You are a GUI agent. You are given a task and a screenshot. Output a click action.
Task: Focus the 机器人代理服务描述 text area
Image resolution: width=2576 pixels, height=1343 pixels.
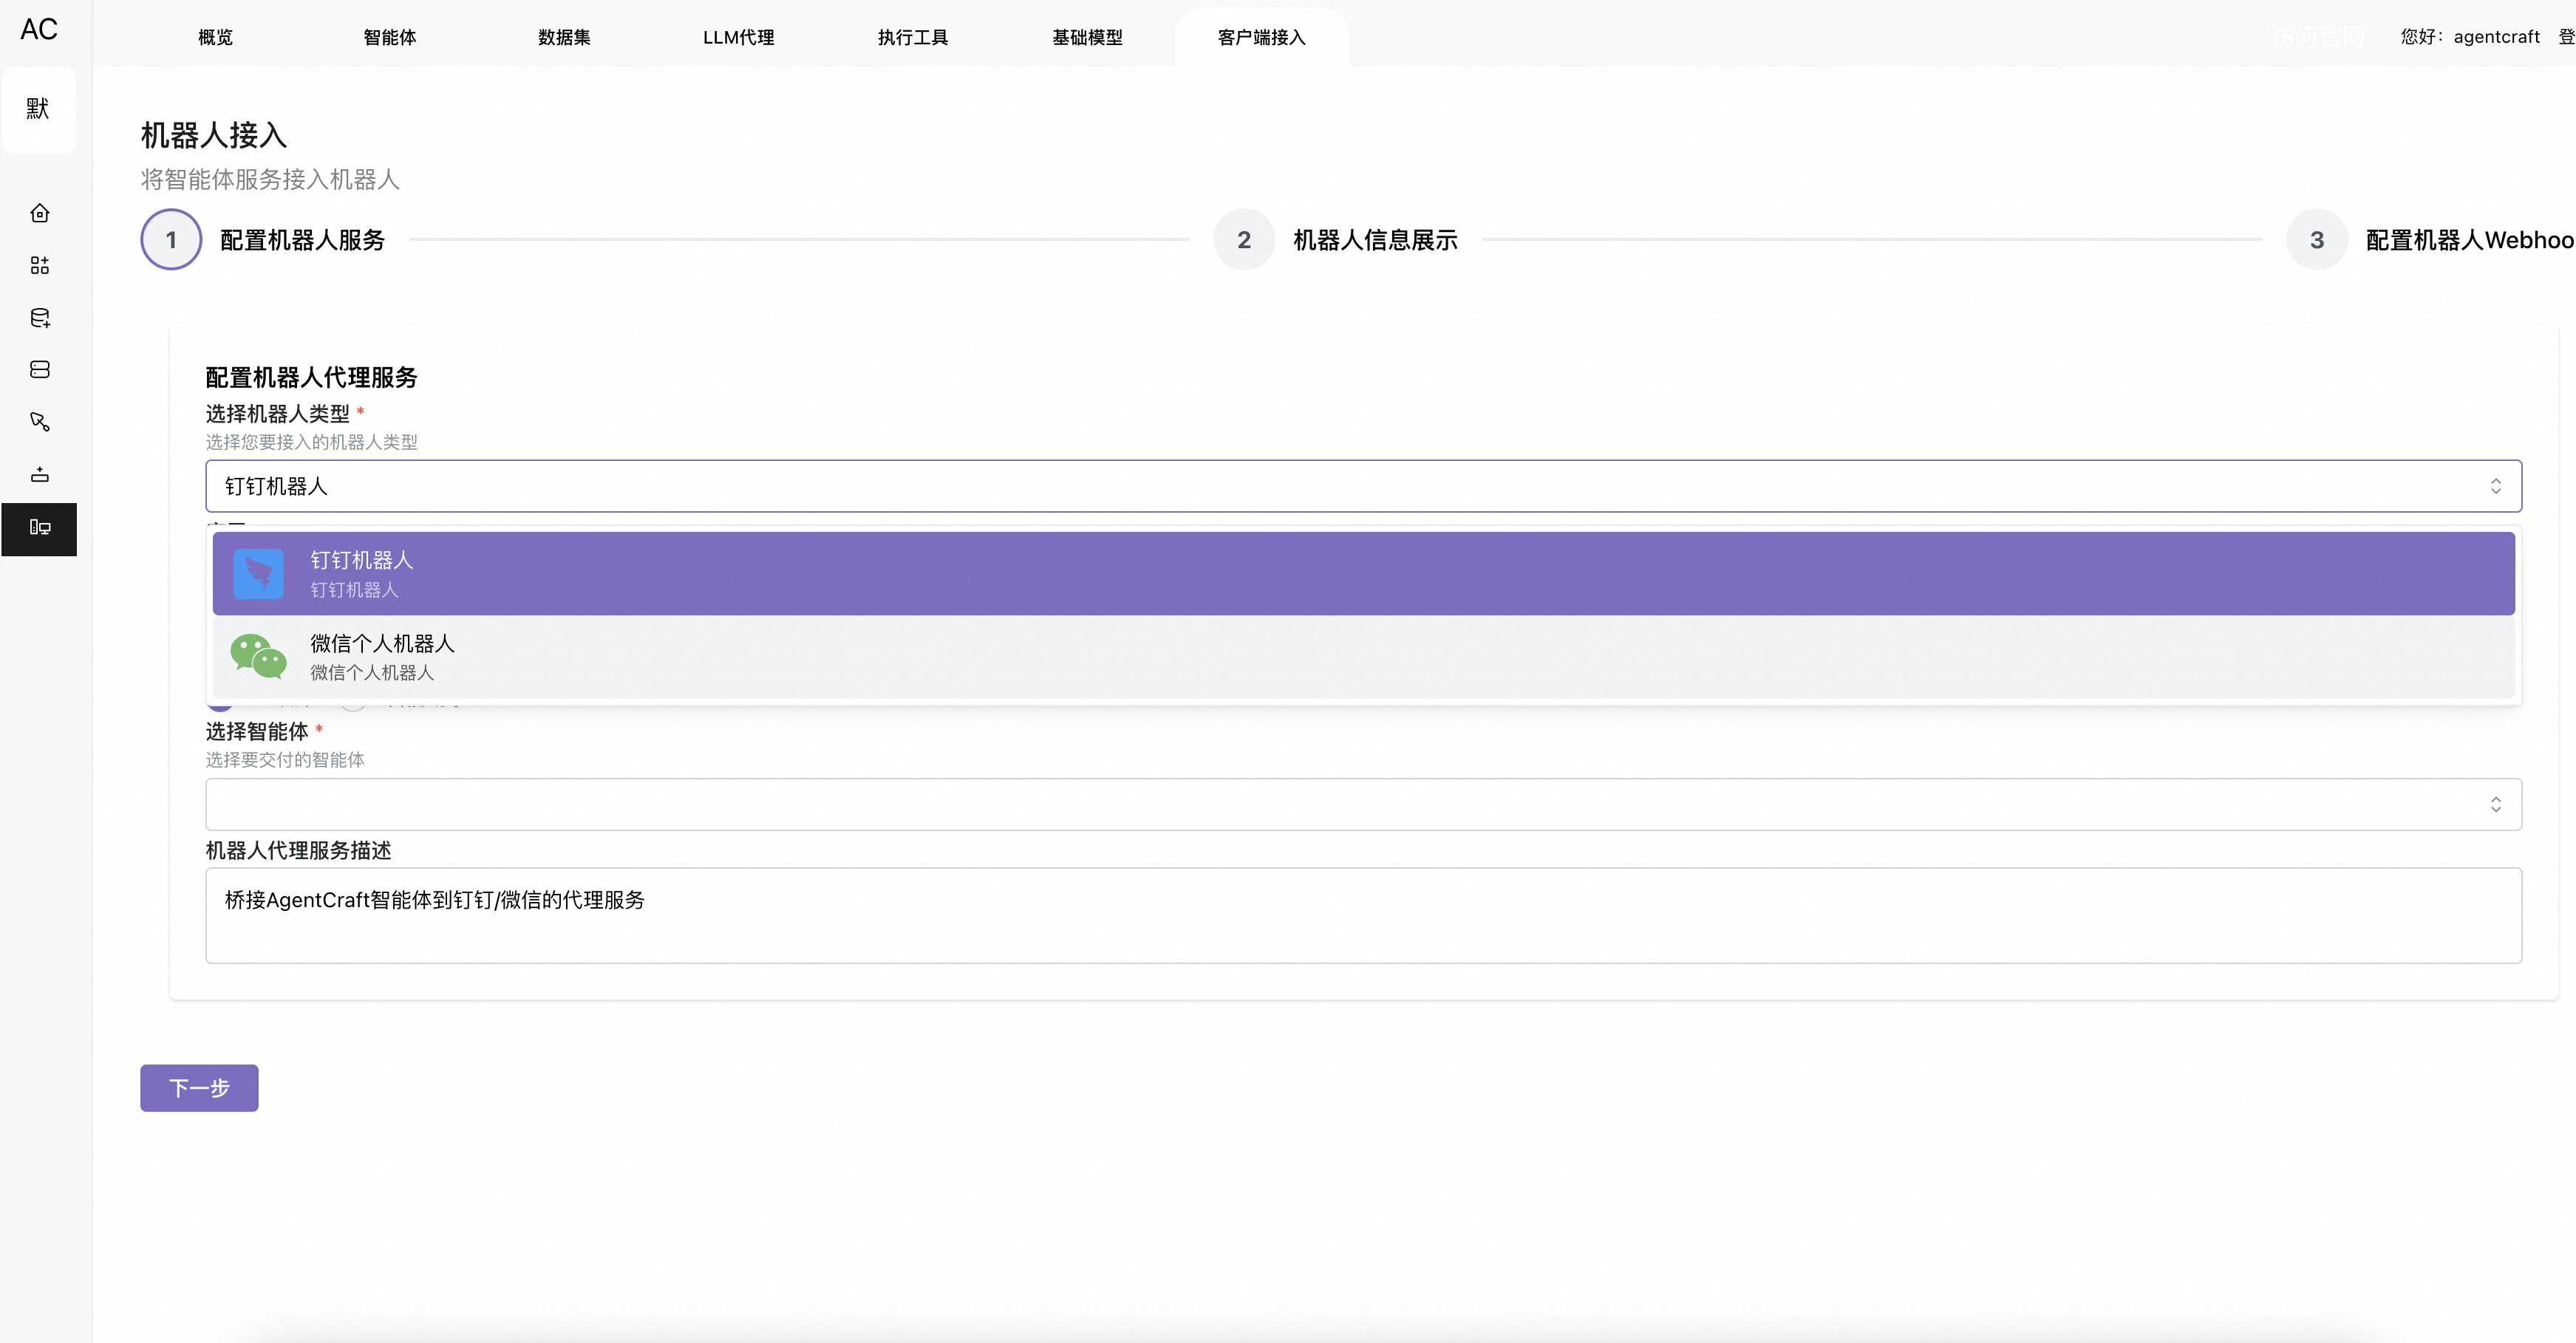point(1363,916)
